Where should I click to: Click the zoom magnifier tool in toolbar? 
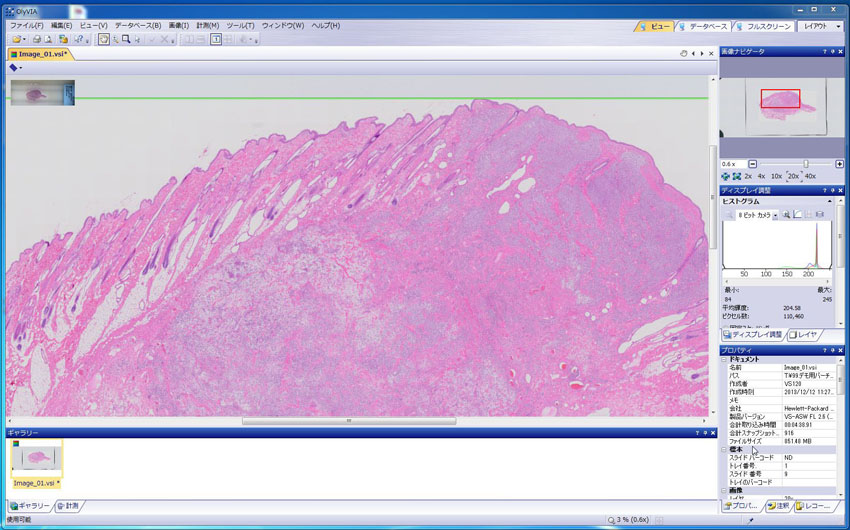pos(126,39)
